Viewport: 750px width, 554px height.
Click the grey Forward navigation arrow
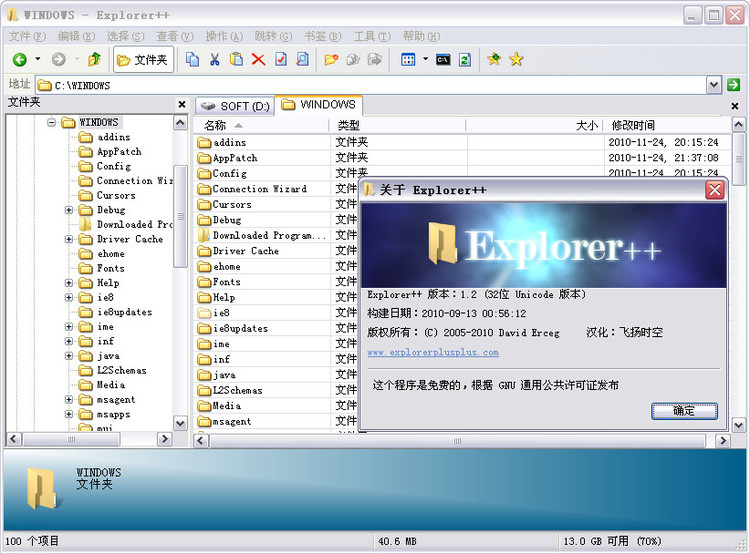click(x=58, y=60)
